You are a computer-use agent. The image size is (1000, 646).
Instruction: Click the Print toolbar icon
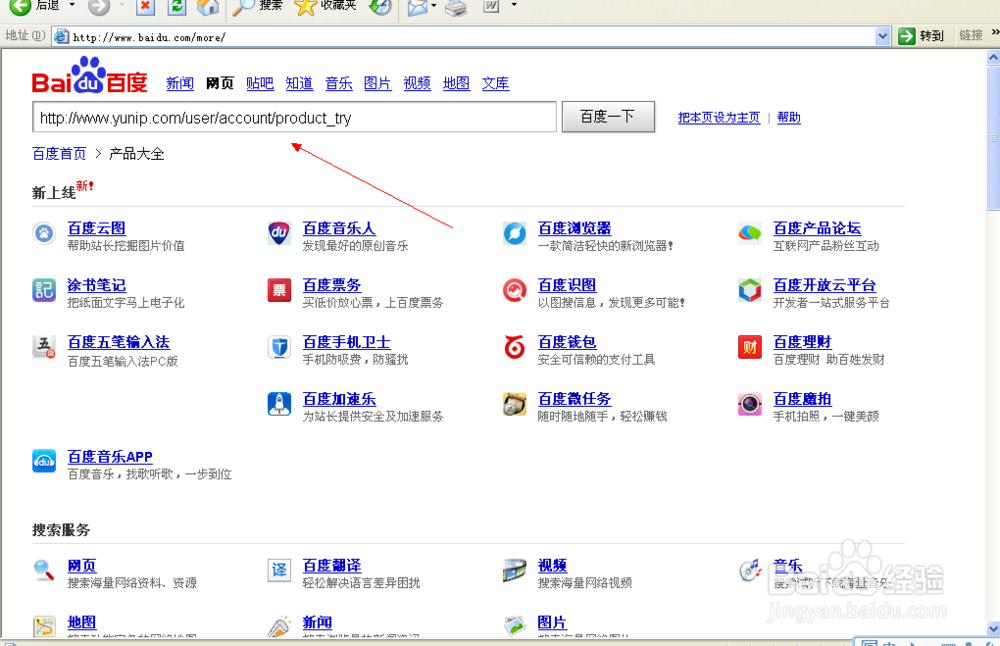pyautogui.click(x=456, y=7)
